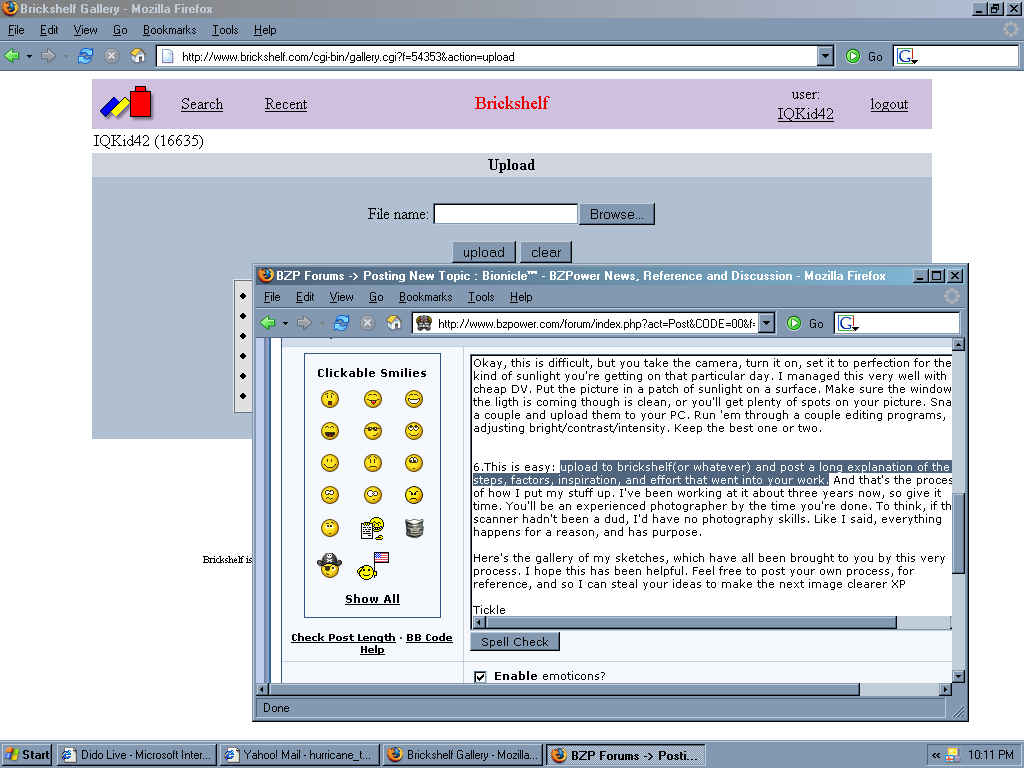The image size is (1024, 768).
Task: Open File menu in BZP Forums window
Action: [x=272, y=297]
